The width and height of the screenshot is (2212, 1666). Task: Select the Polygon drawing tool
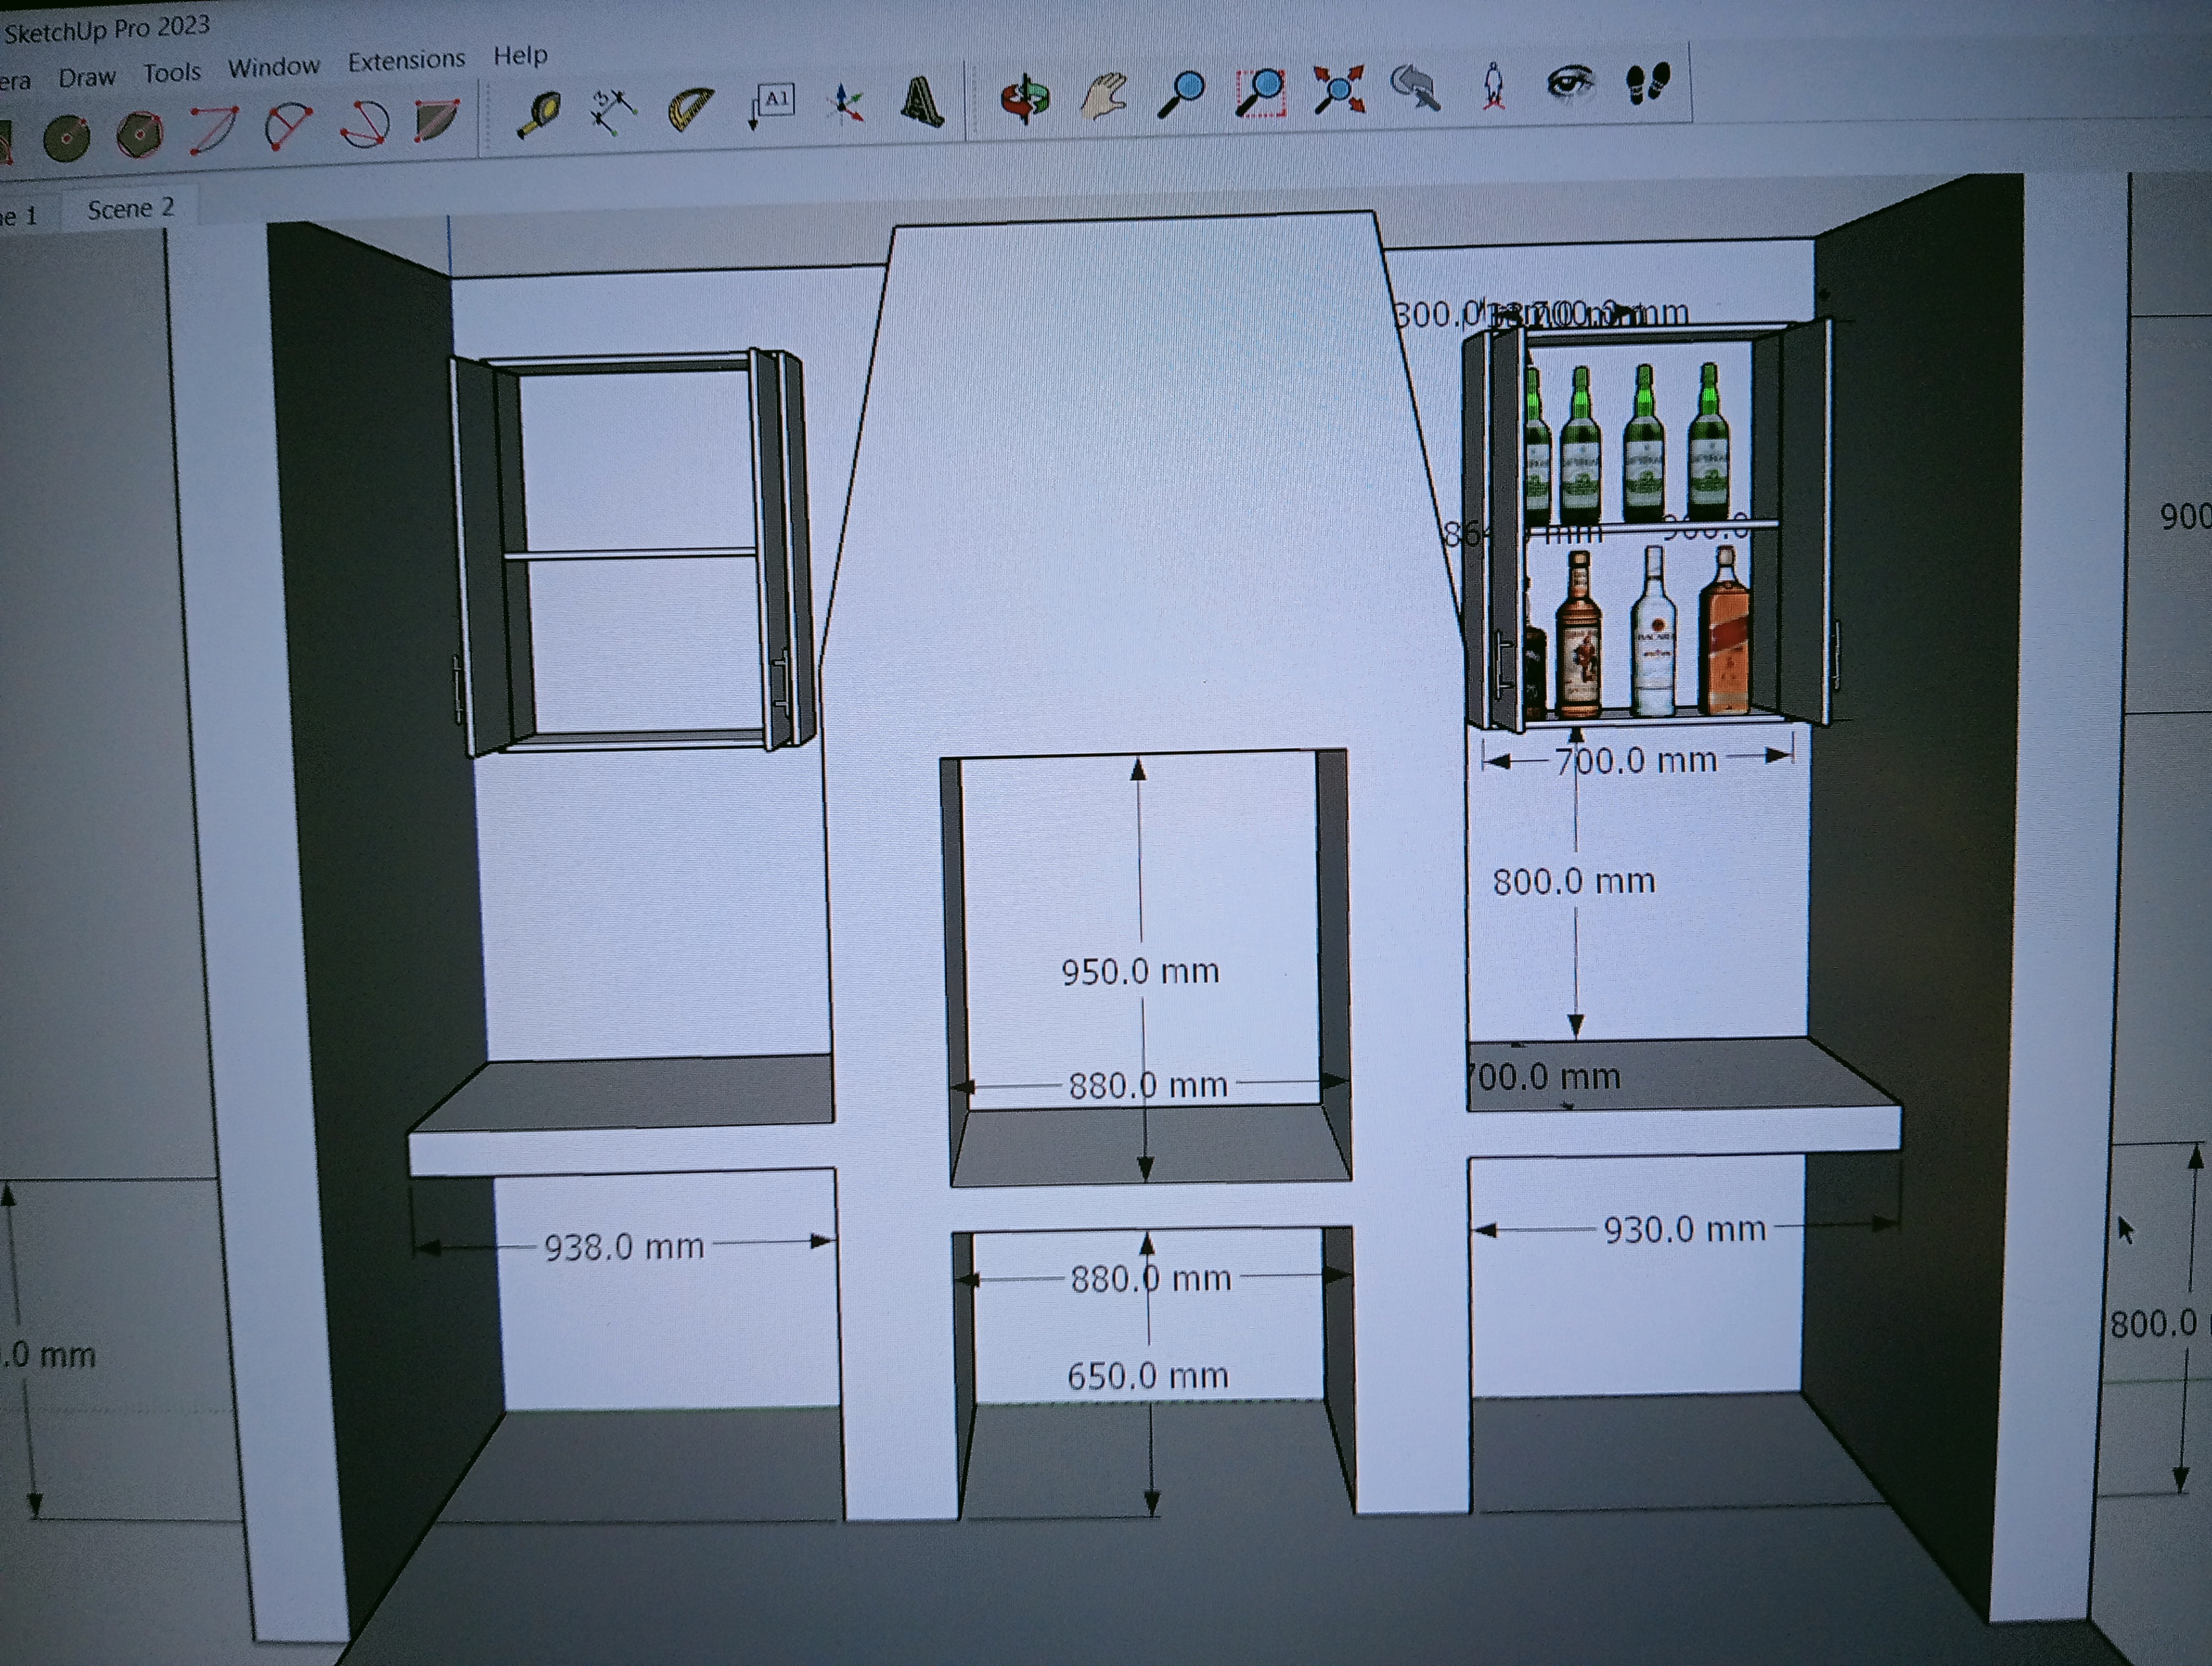click(x=139, y=134)
